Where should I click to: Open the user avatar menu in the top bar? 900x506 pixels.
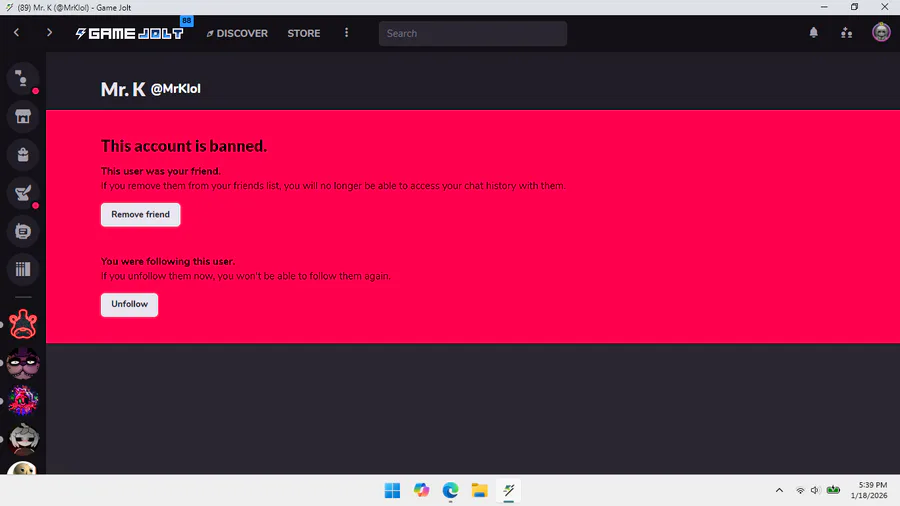tap(881, 32)
